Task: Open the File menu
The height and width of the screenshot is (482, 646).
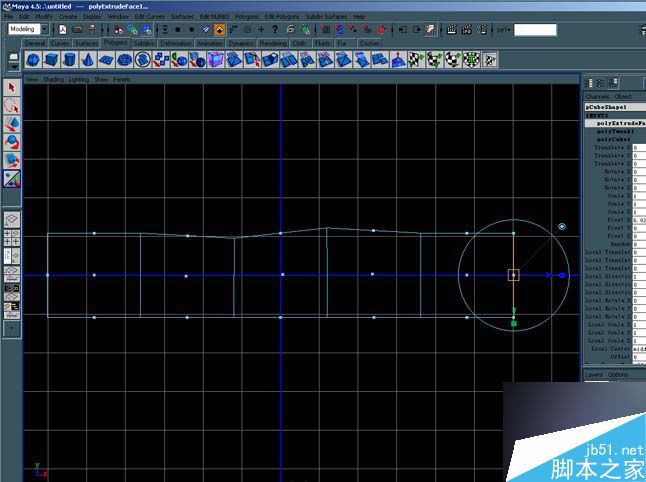Action: click(9, 16)
